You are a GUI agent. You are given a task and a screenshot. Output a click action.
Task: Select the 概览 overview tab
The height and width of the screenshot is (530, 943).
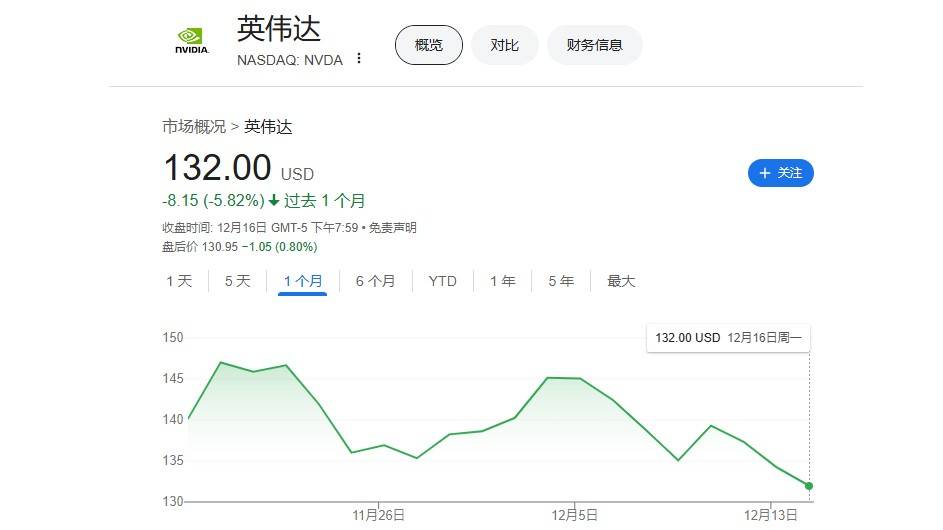428,45
